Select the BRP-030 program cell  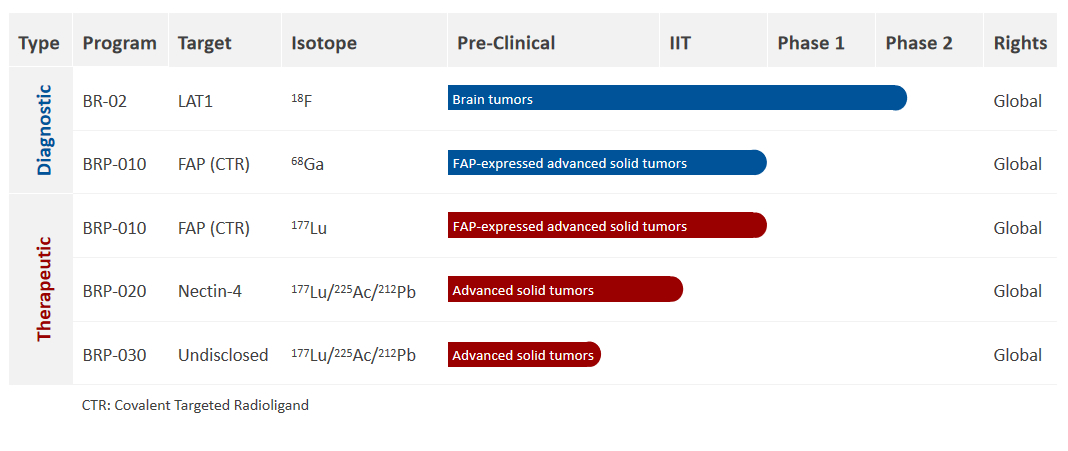click(x=114, y=355)
